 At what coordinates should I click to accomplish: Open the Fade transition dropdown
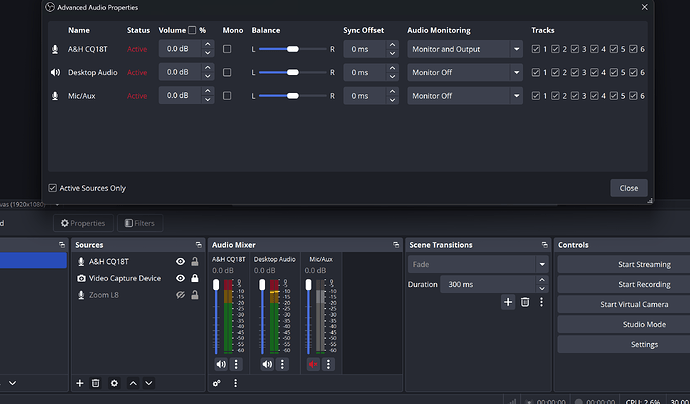(x=478, y=264)
